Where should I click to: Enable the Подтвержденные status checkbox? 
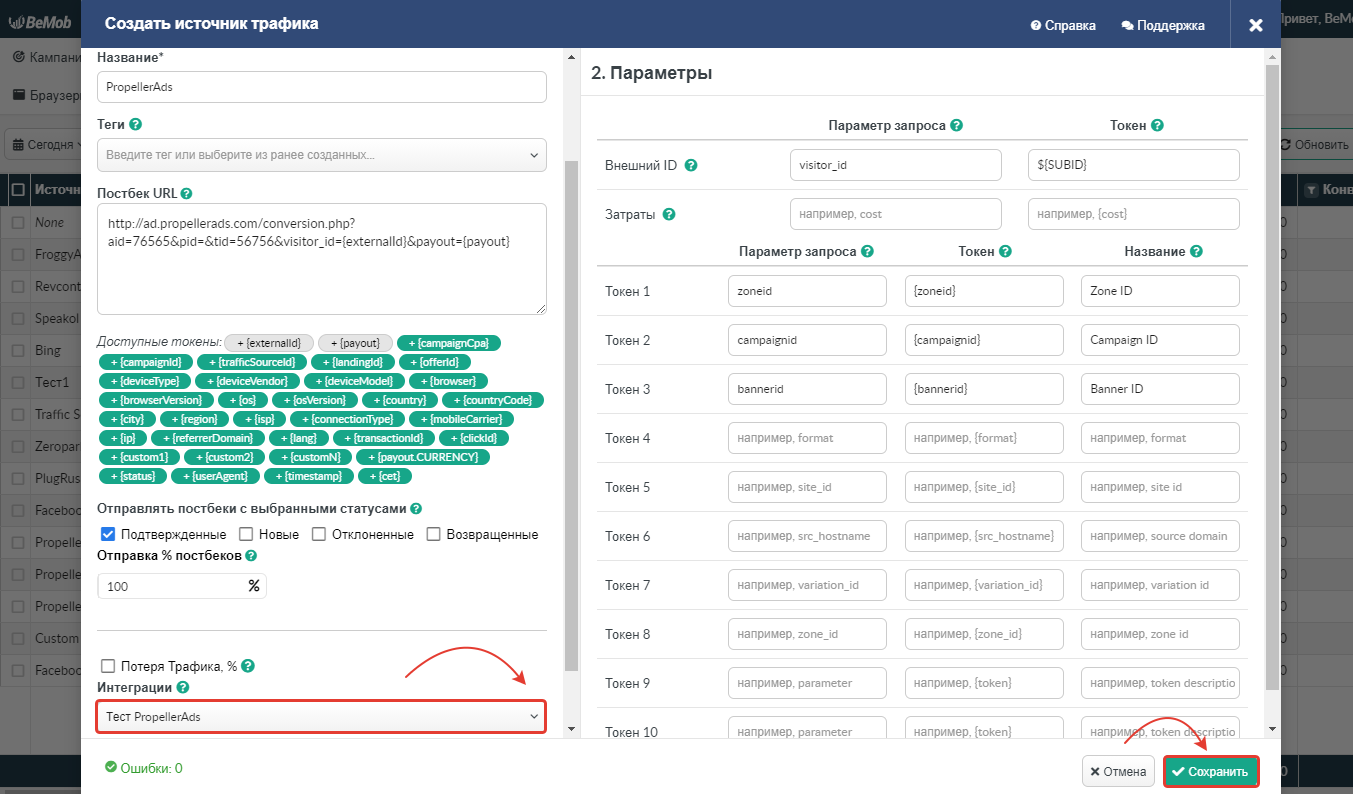click(109, 534)
